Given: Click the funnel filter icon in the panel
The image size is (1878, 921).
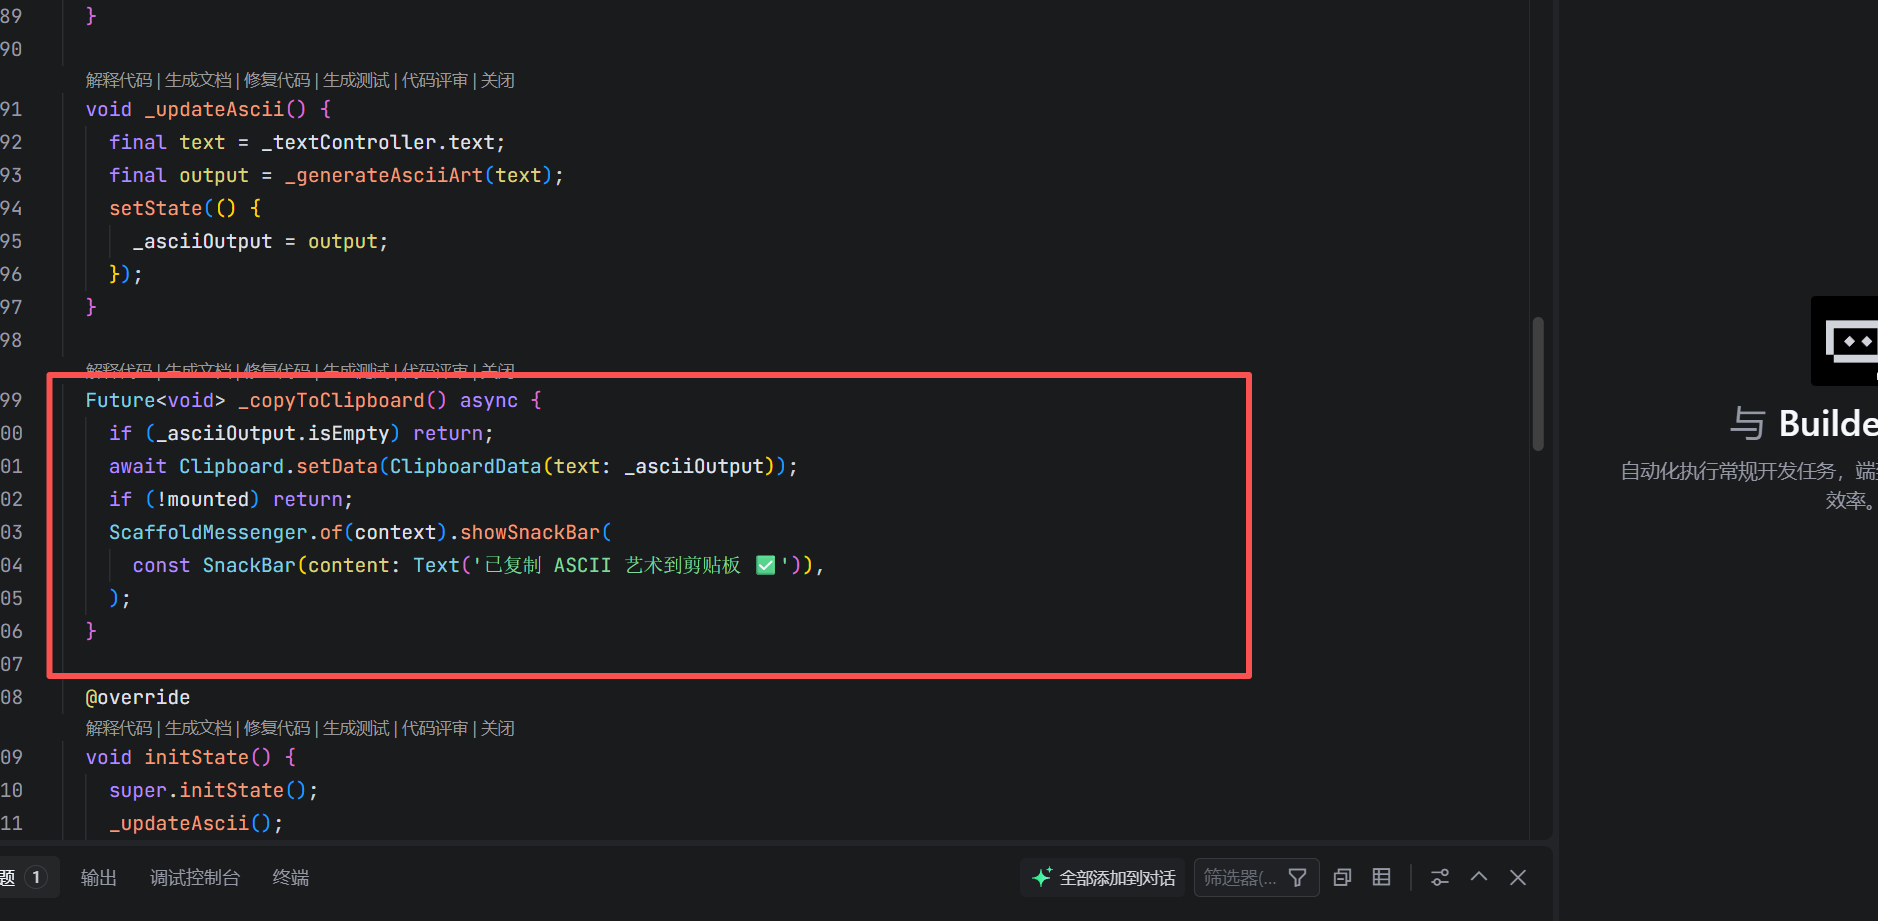Looking at the screenshot, I should (1298, 877).
